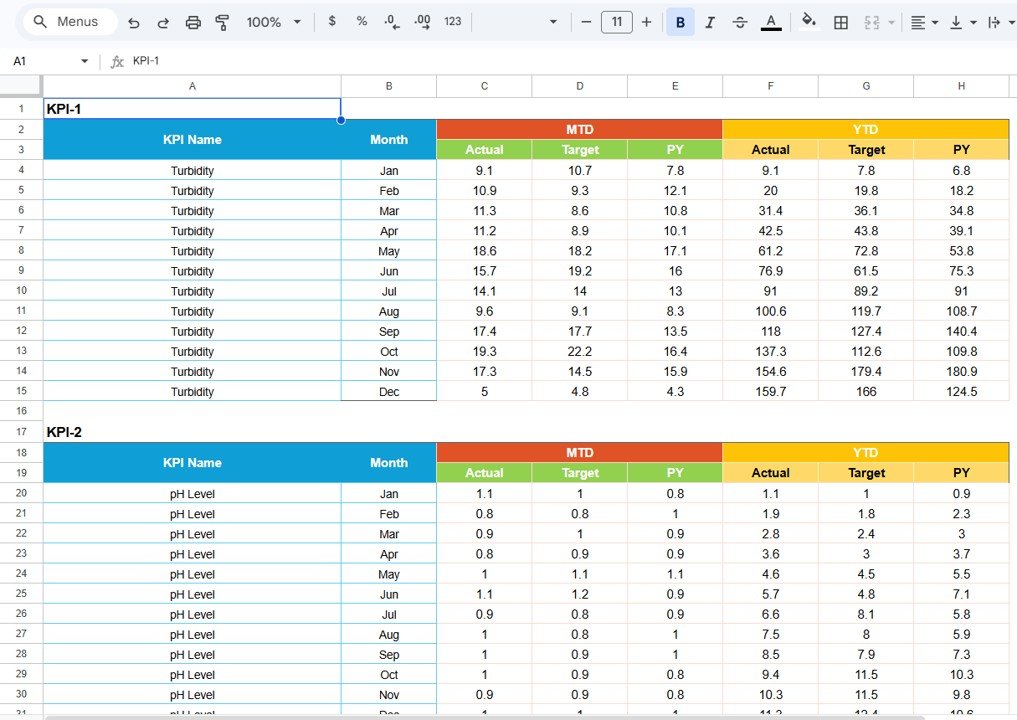Image resolution: width=1017 pixels, height=720 pixels.
Task: Apply strikethrough formatting
Action: (740, 21)
